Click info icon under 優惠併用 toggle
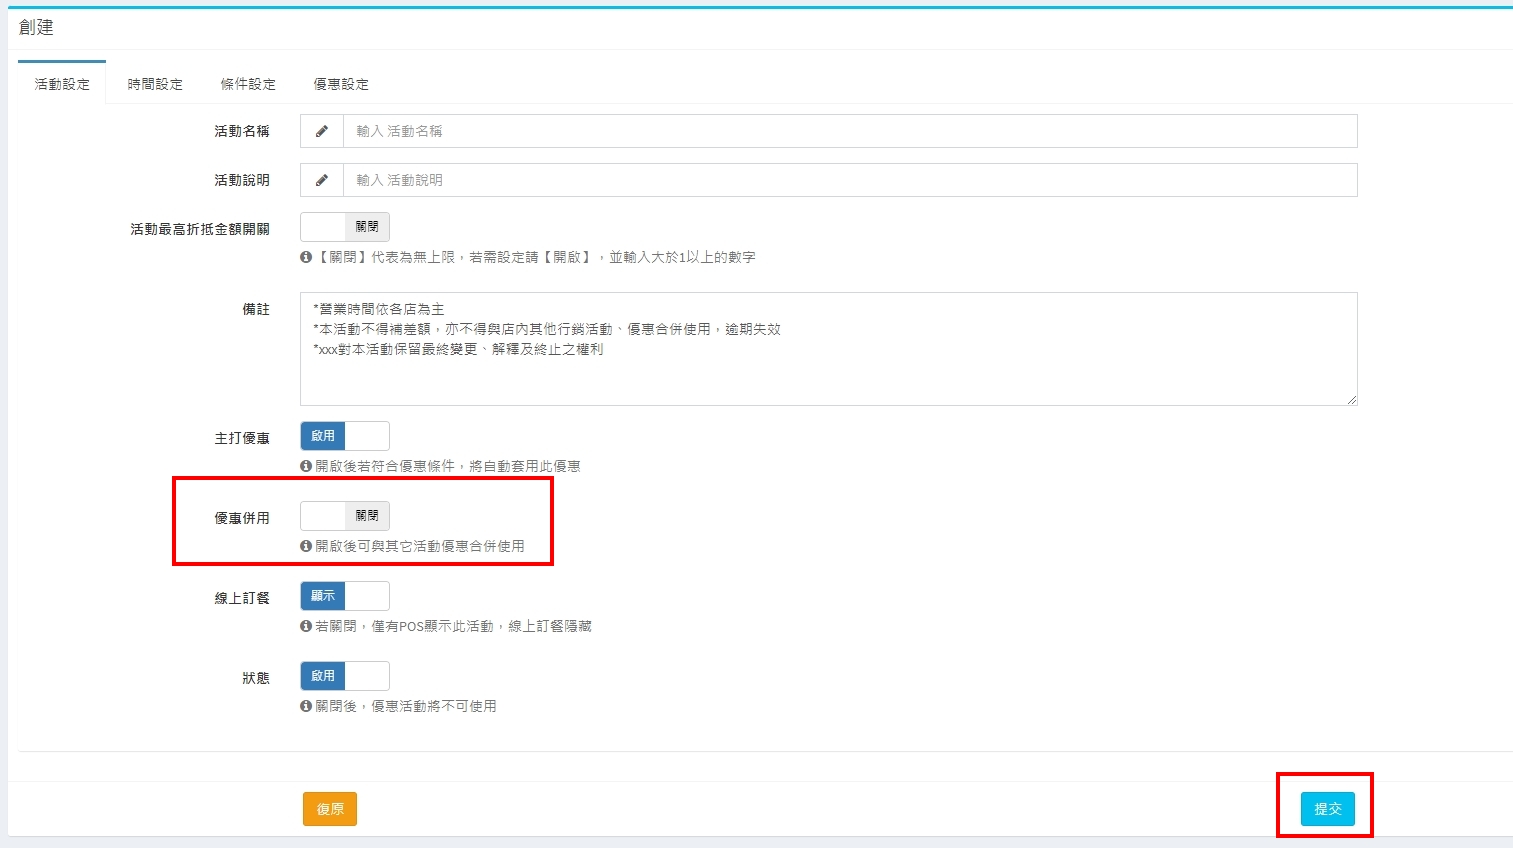This screenshot has height=848, width=1513. click(x=306, y=546)
